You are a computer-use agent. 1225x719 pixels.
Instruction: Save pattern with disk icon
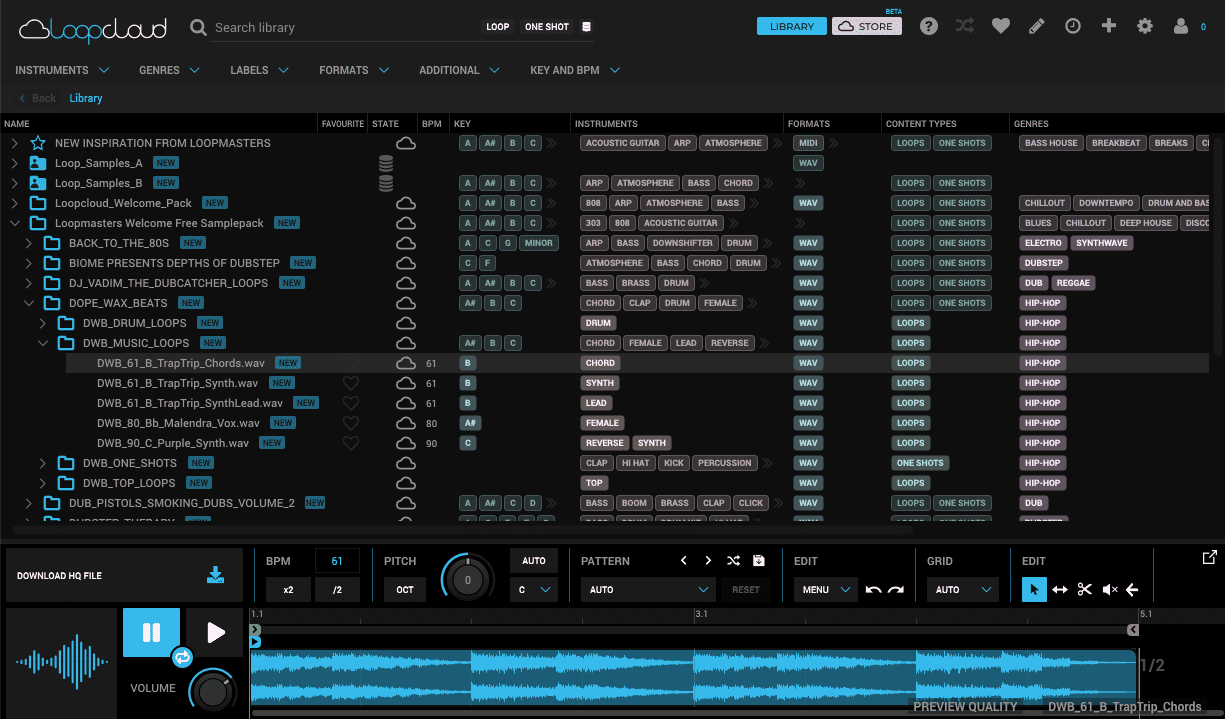click(758, 561)
